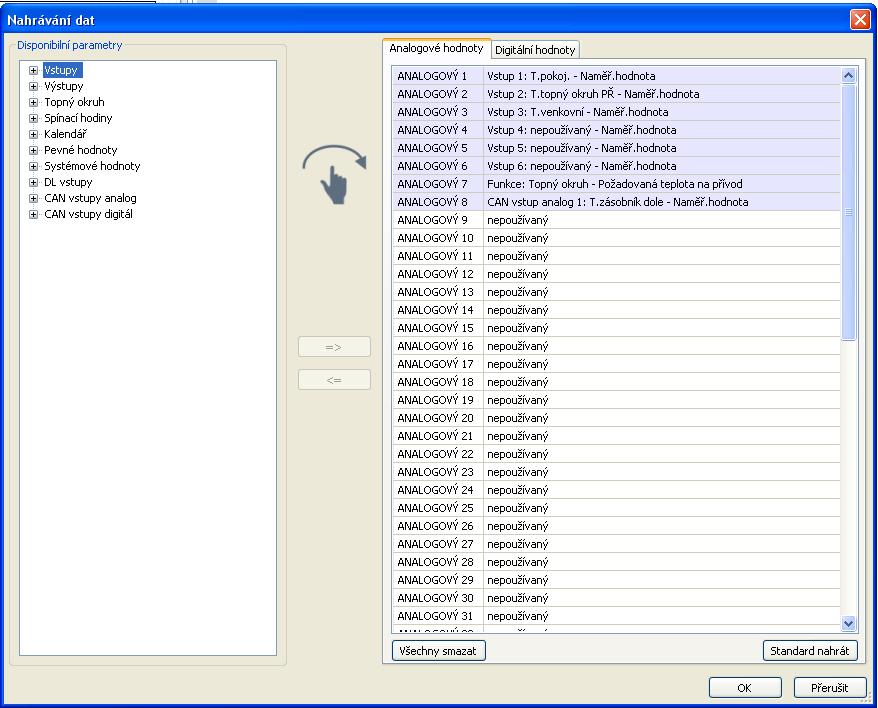Select the ANALOGOVÝ 28 row

(617, 562)
